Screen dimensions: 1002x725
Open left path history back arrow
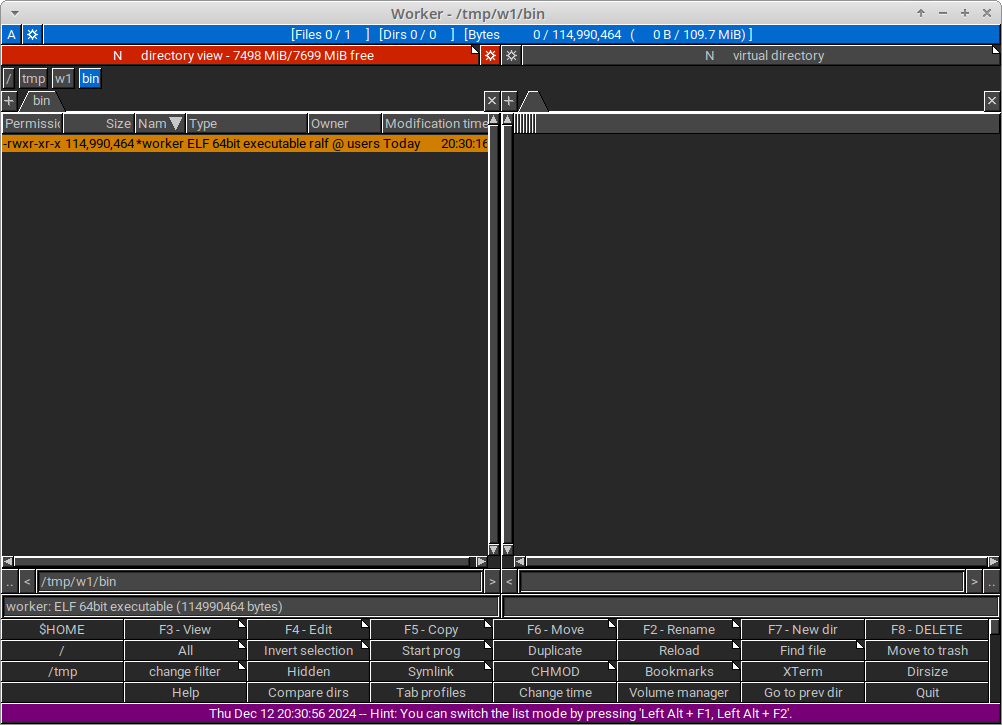(27, 581)
